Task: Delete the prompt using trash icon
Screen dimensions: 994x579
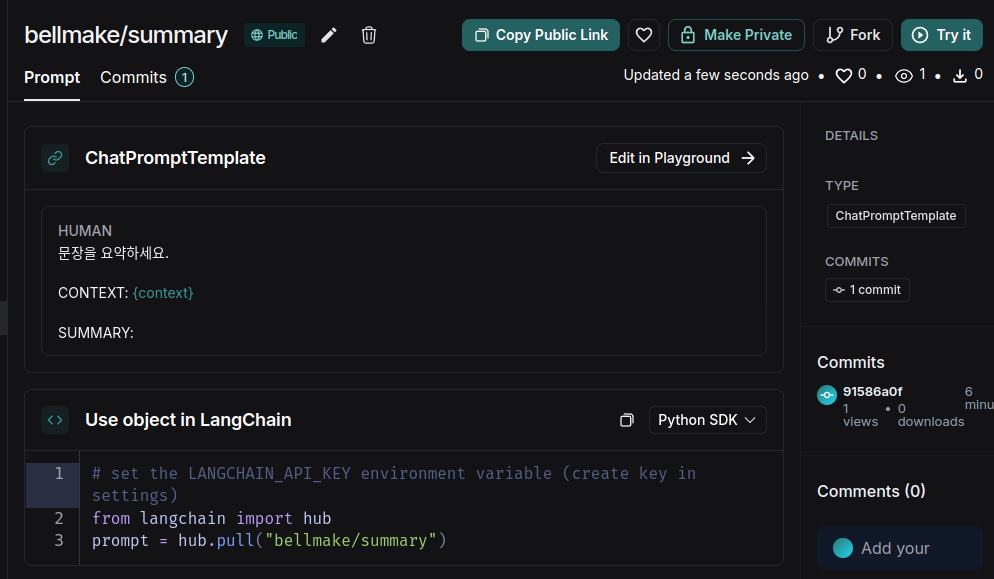Action: pyautogui.click(x=369, y=36)
